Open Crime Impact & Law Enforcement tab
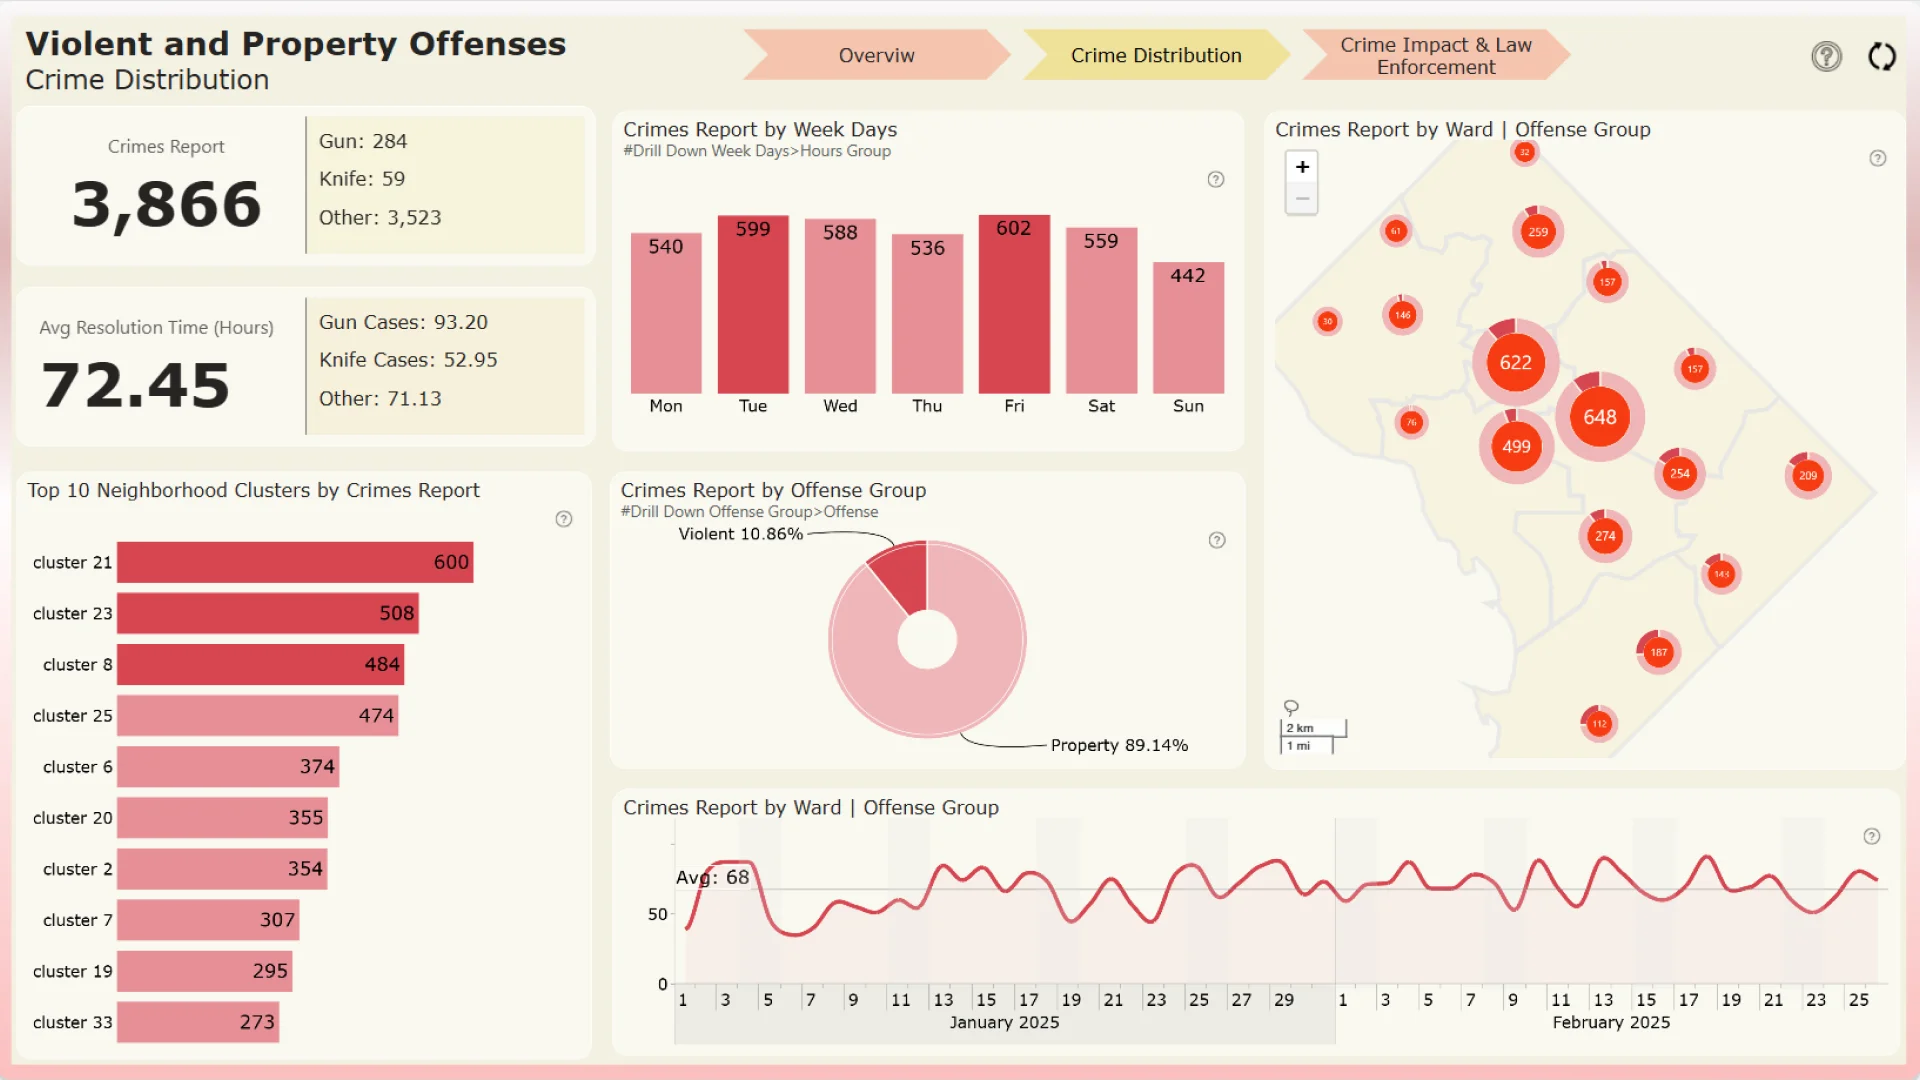This screenshot has height=1080, width=1920. tap(1435, 56)
